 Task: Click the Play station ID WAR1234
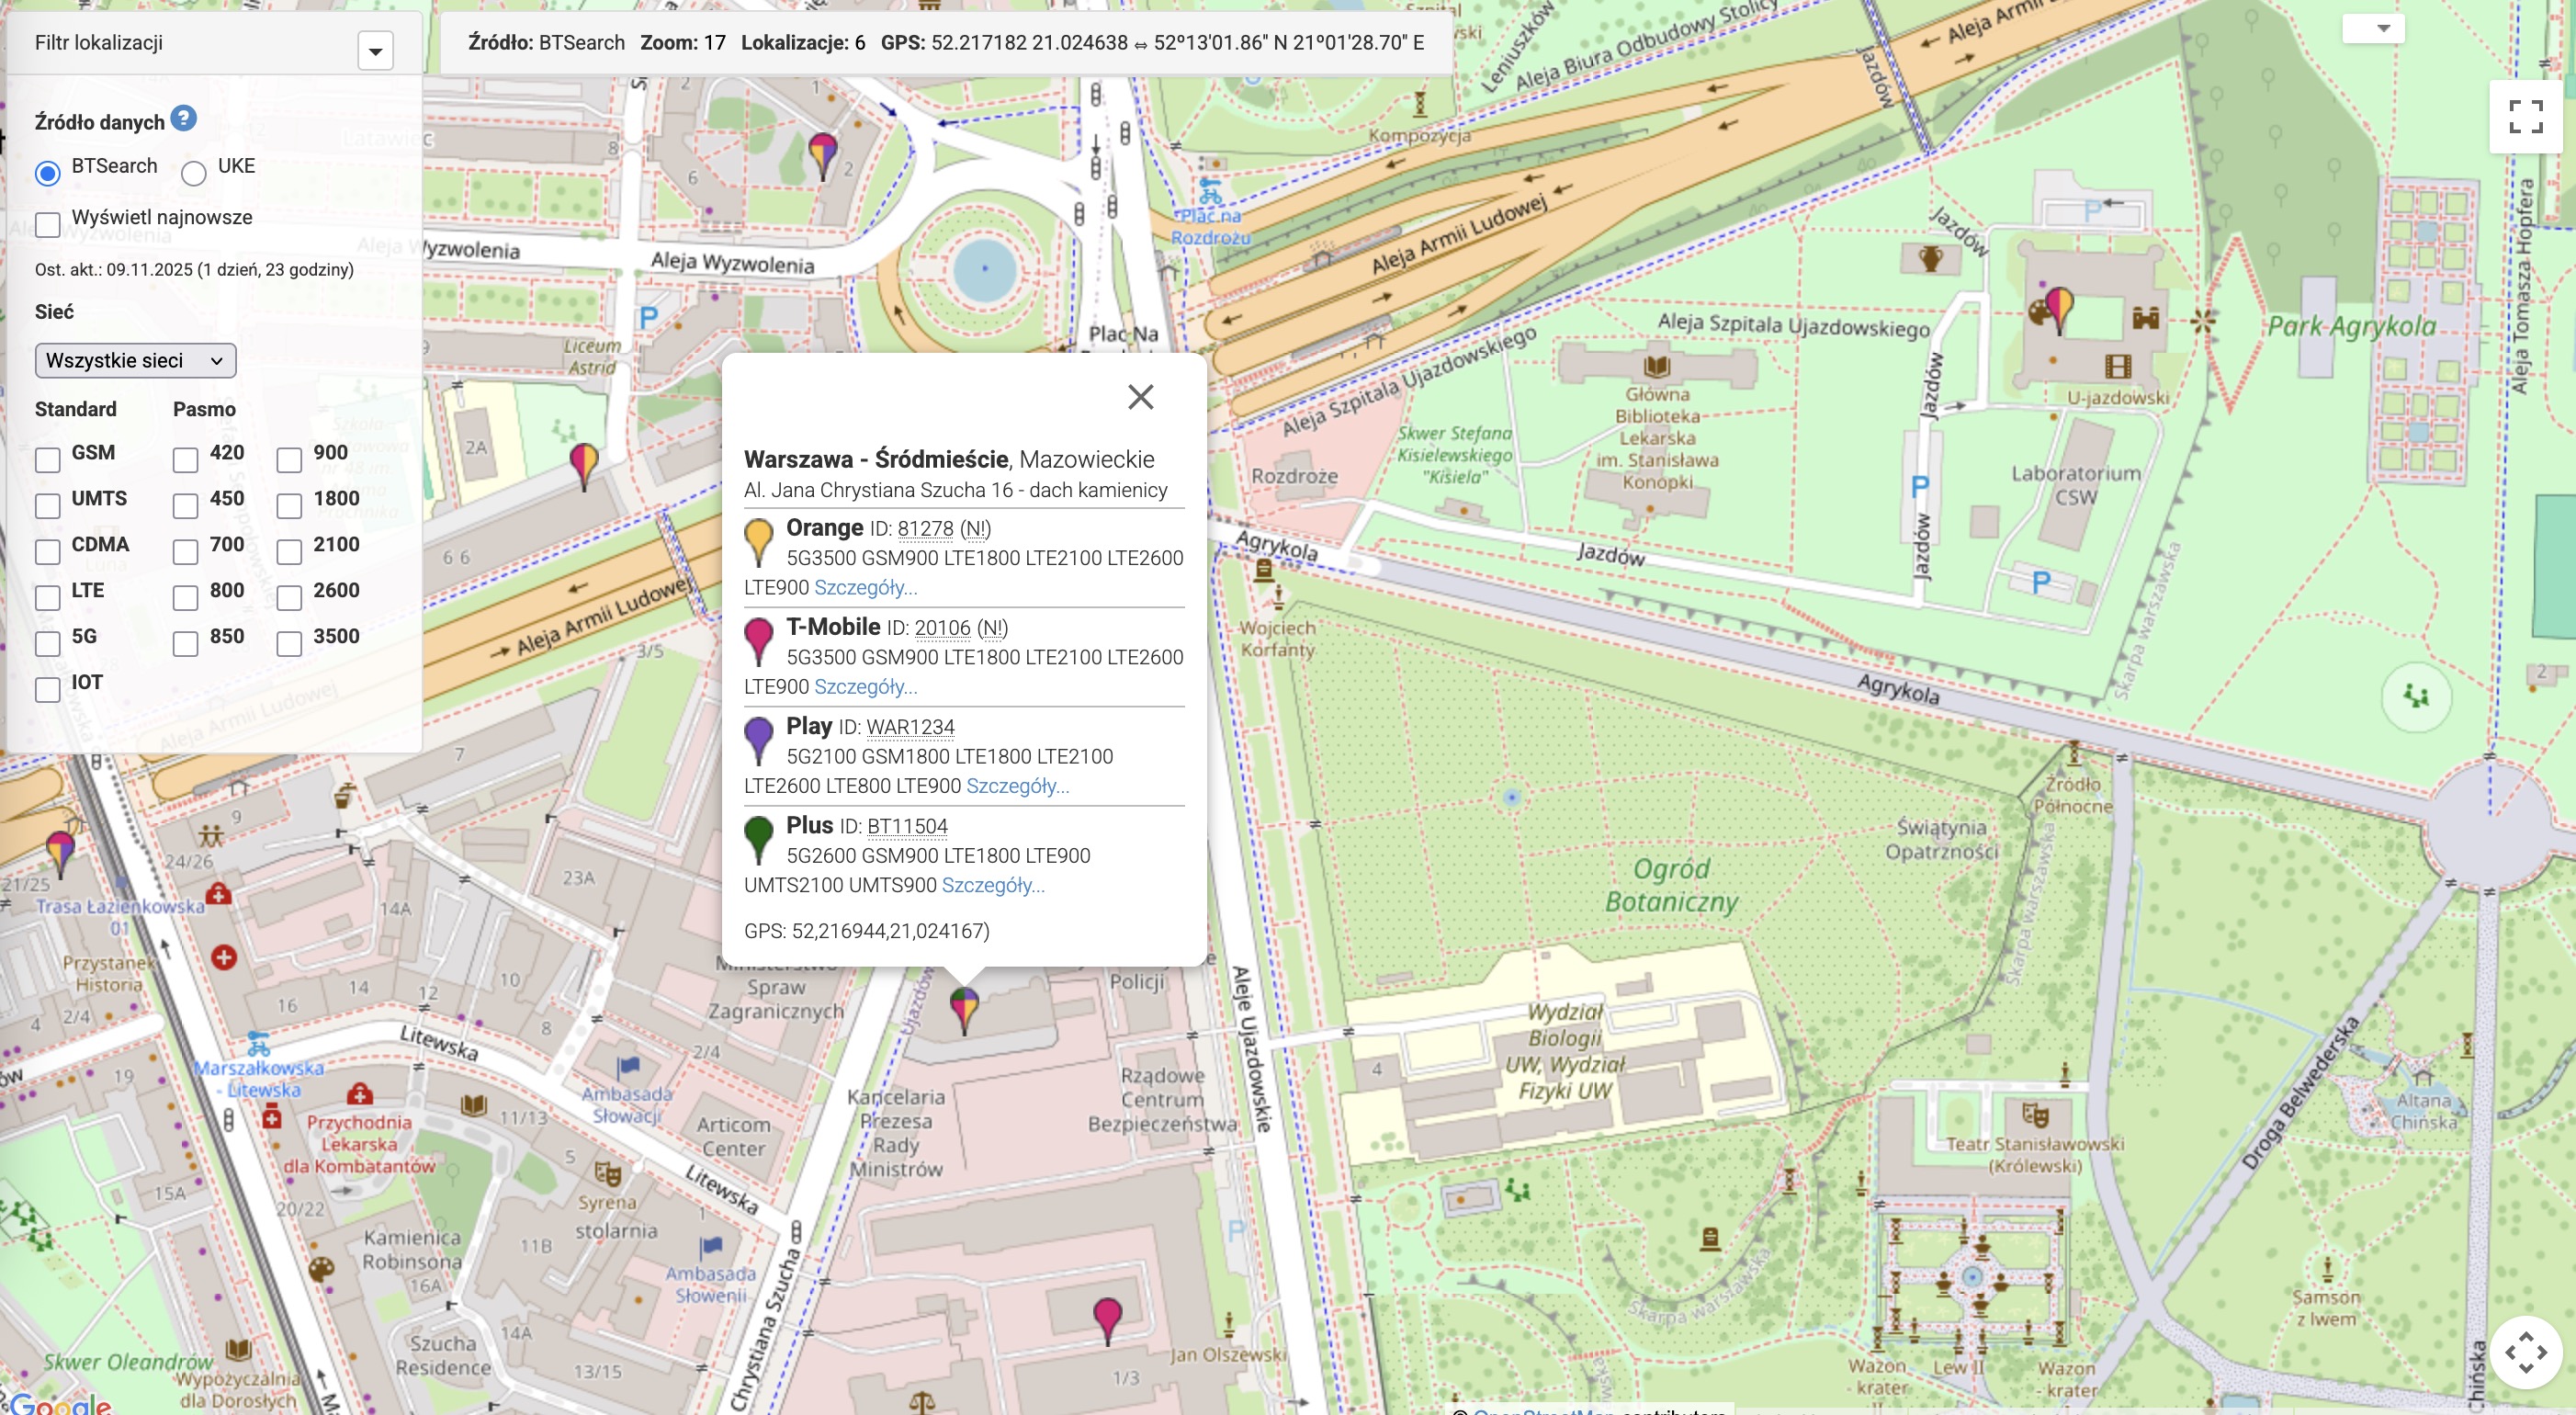(x=910, y=728)
